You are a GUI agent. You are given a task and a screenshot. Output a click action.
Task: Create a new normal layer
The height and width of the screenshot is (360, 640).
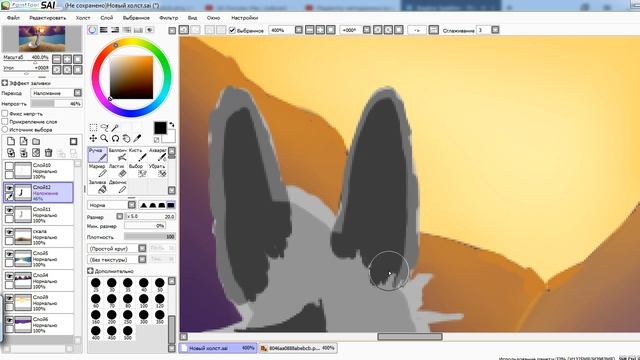click(11, 141)
